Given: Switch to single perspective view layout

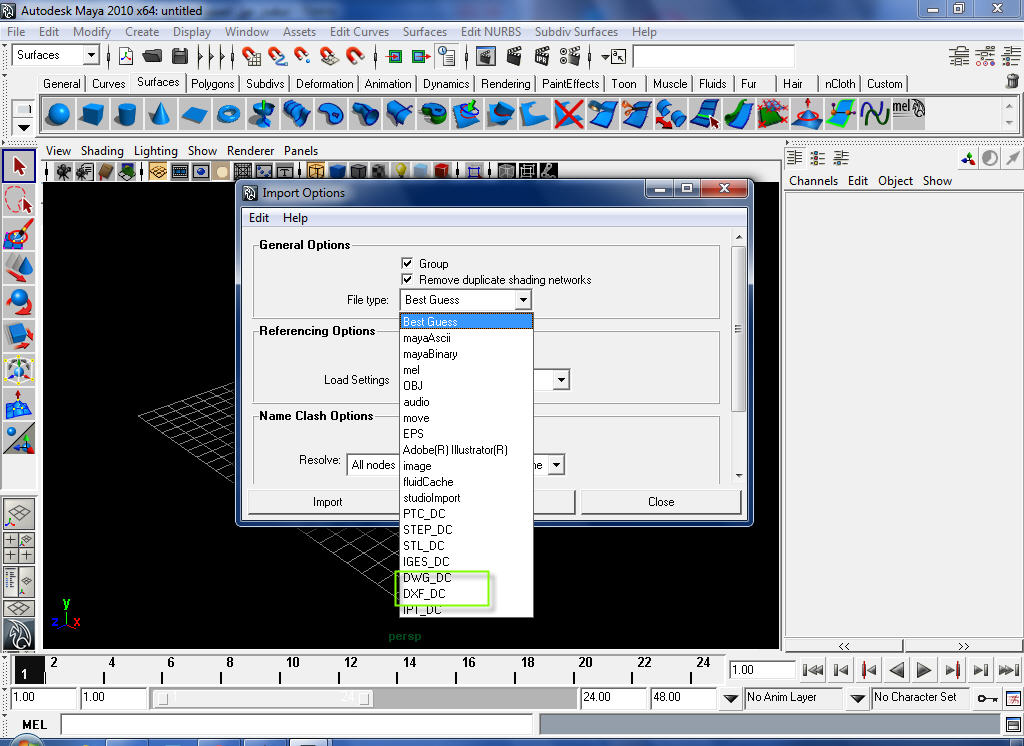Looking at the screenshot, I should point(19,514).
